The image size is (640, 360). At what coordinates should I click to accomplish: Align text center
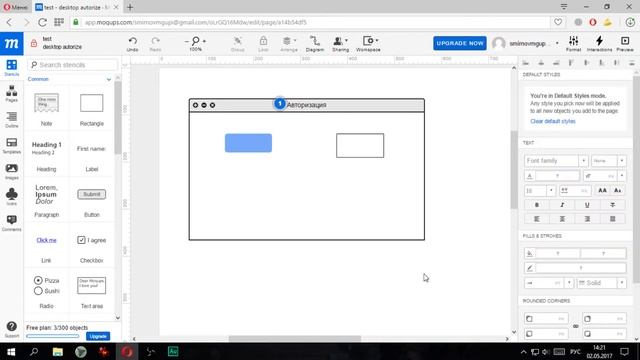point(562,219)
